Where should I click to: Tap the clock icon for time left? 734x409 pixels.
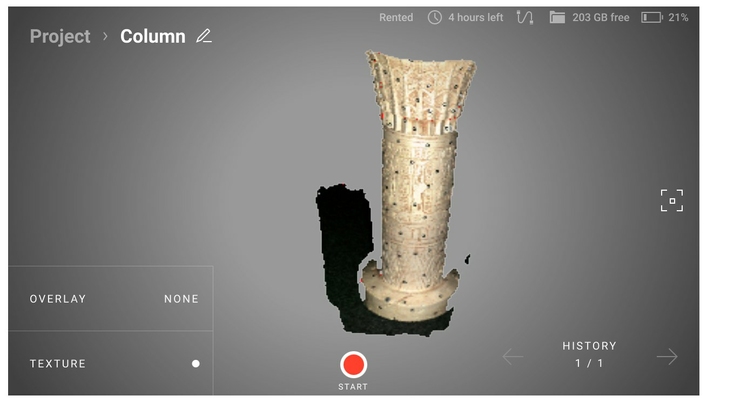(434, 18)
